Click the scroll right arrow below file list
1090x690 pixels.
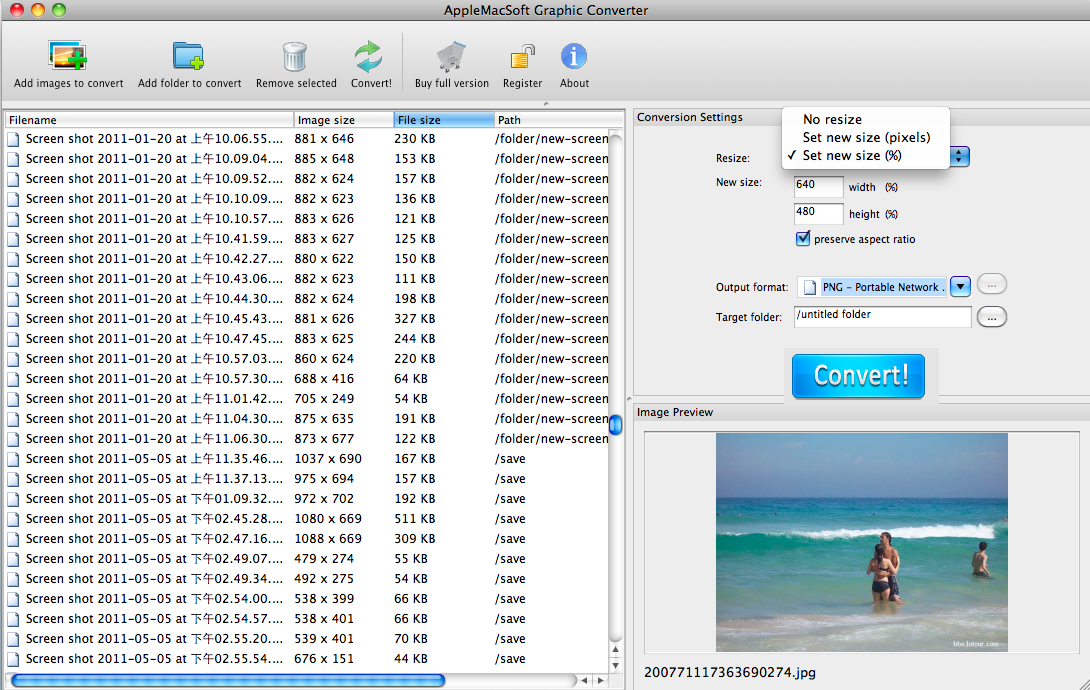tap(601, 680)
